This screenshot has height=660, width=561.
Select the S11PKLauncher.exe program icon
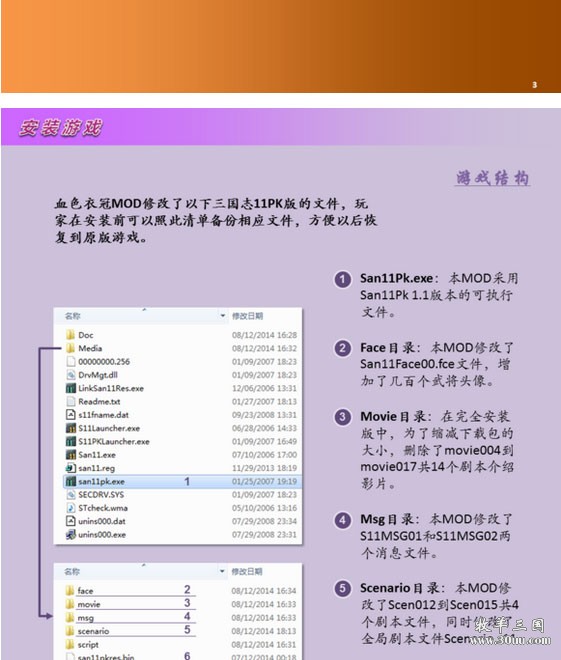[71, 442]
